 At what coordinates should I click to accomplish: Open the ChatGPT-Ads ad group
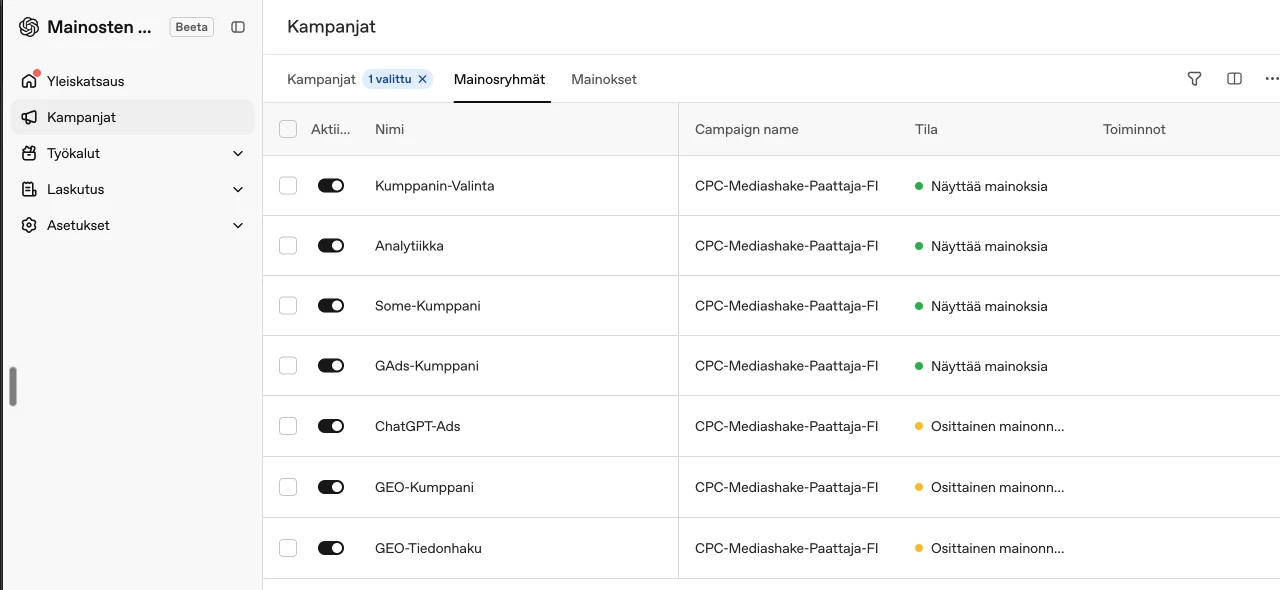click(417, 426)
